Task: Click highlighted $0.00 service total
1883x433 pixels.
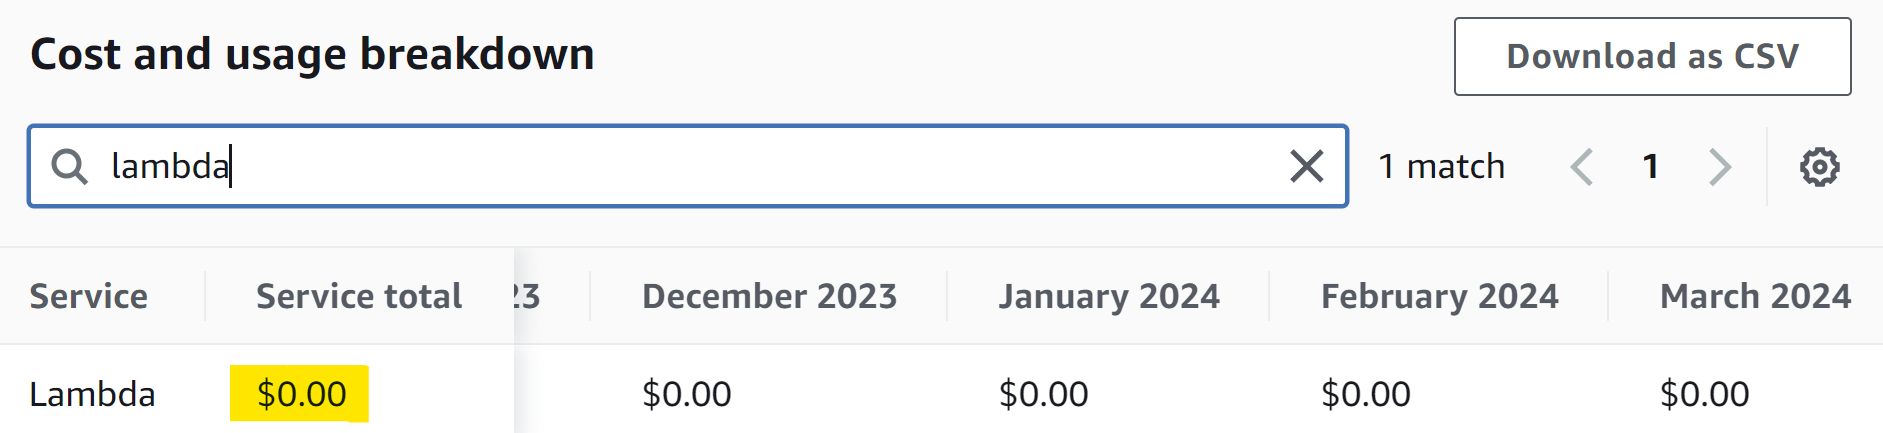Action: [301, 394]
